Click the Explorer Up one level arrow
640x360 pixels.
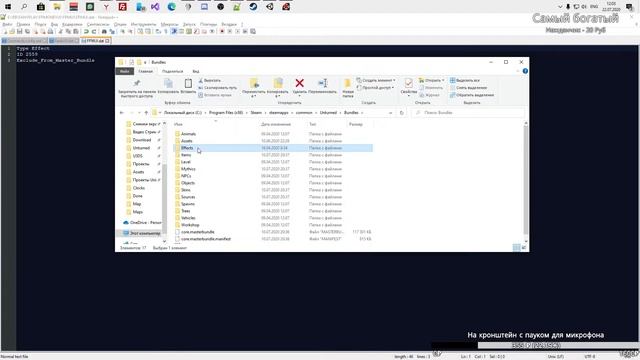pyautogui.click(x=146, y=113)
